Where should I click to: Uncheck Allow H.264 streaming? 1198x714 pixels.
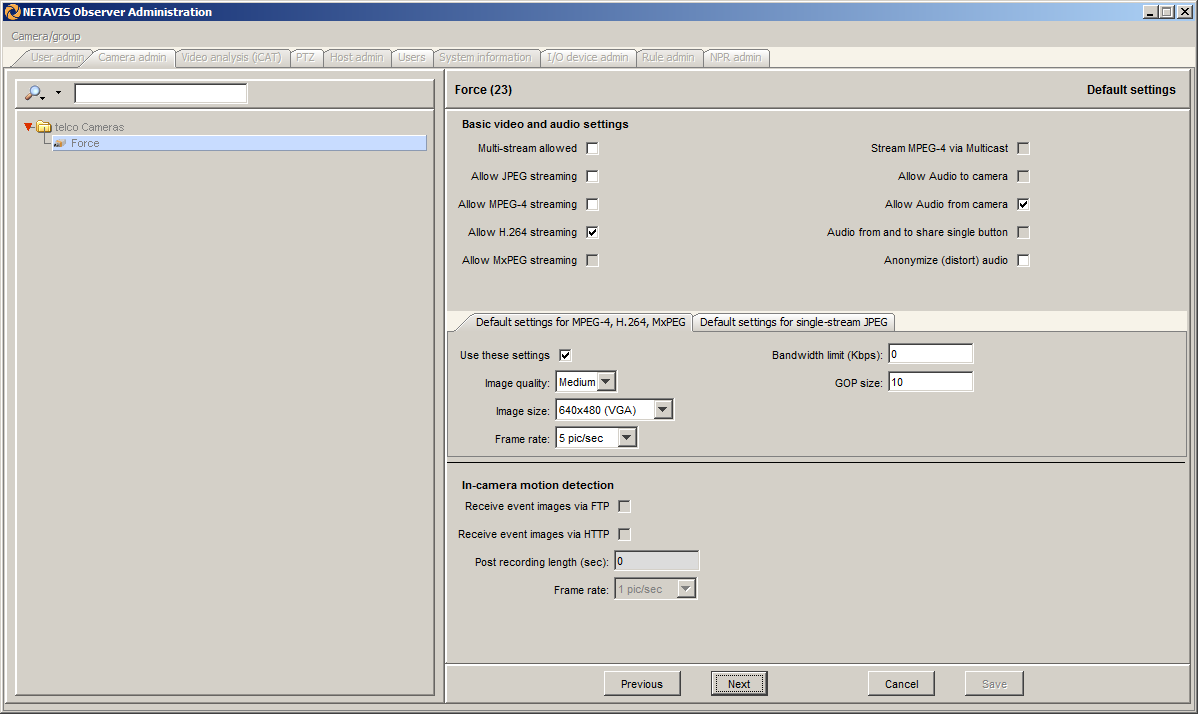tap(593, 233)
